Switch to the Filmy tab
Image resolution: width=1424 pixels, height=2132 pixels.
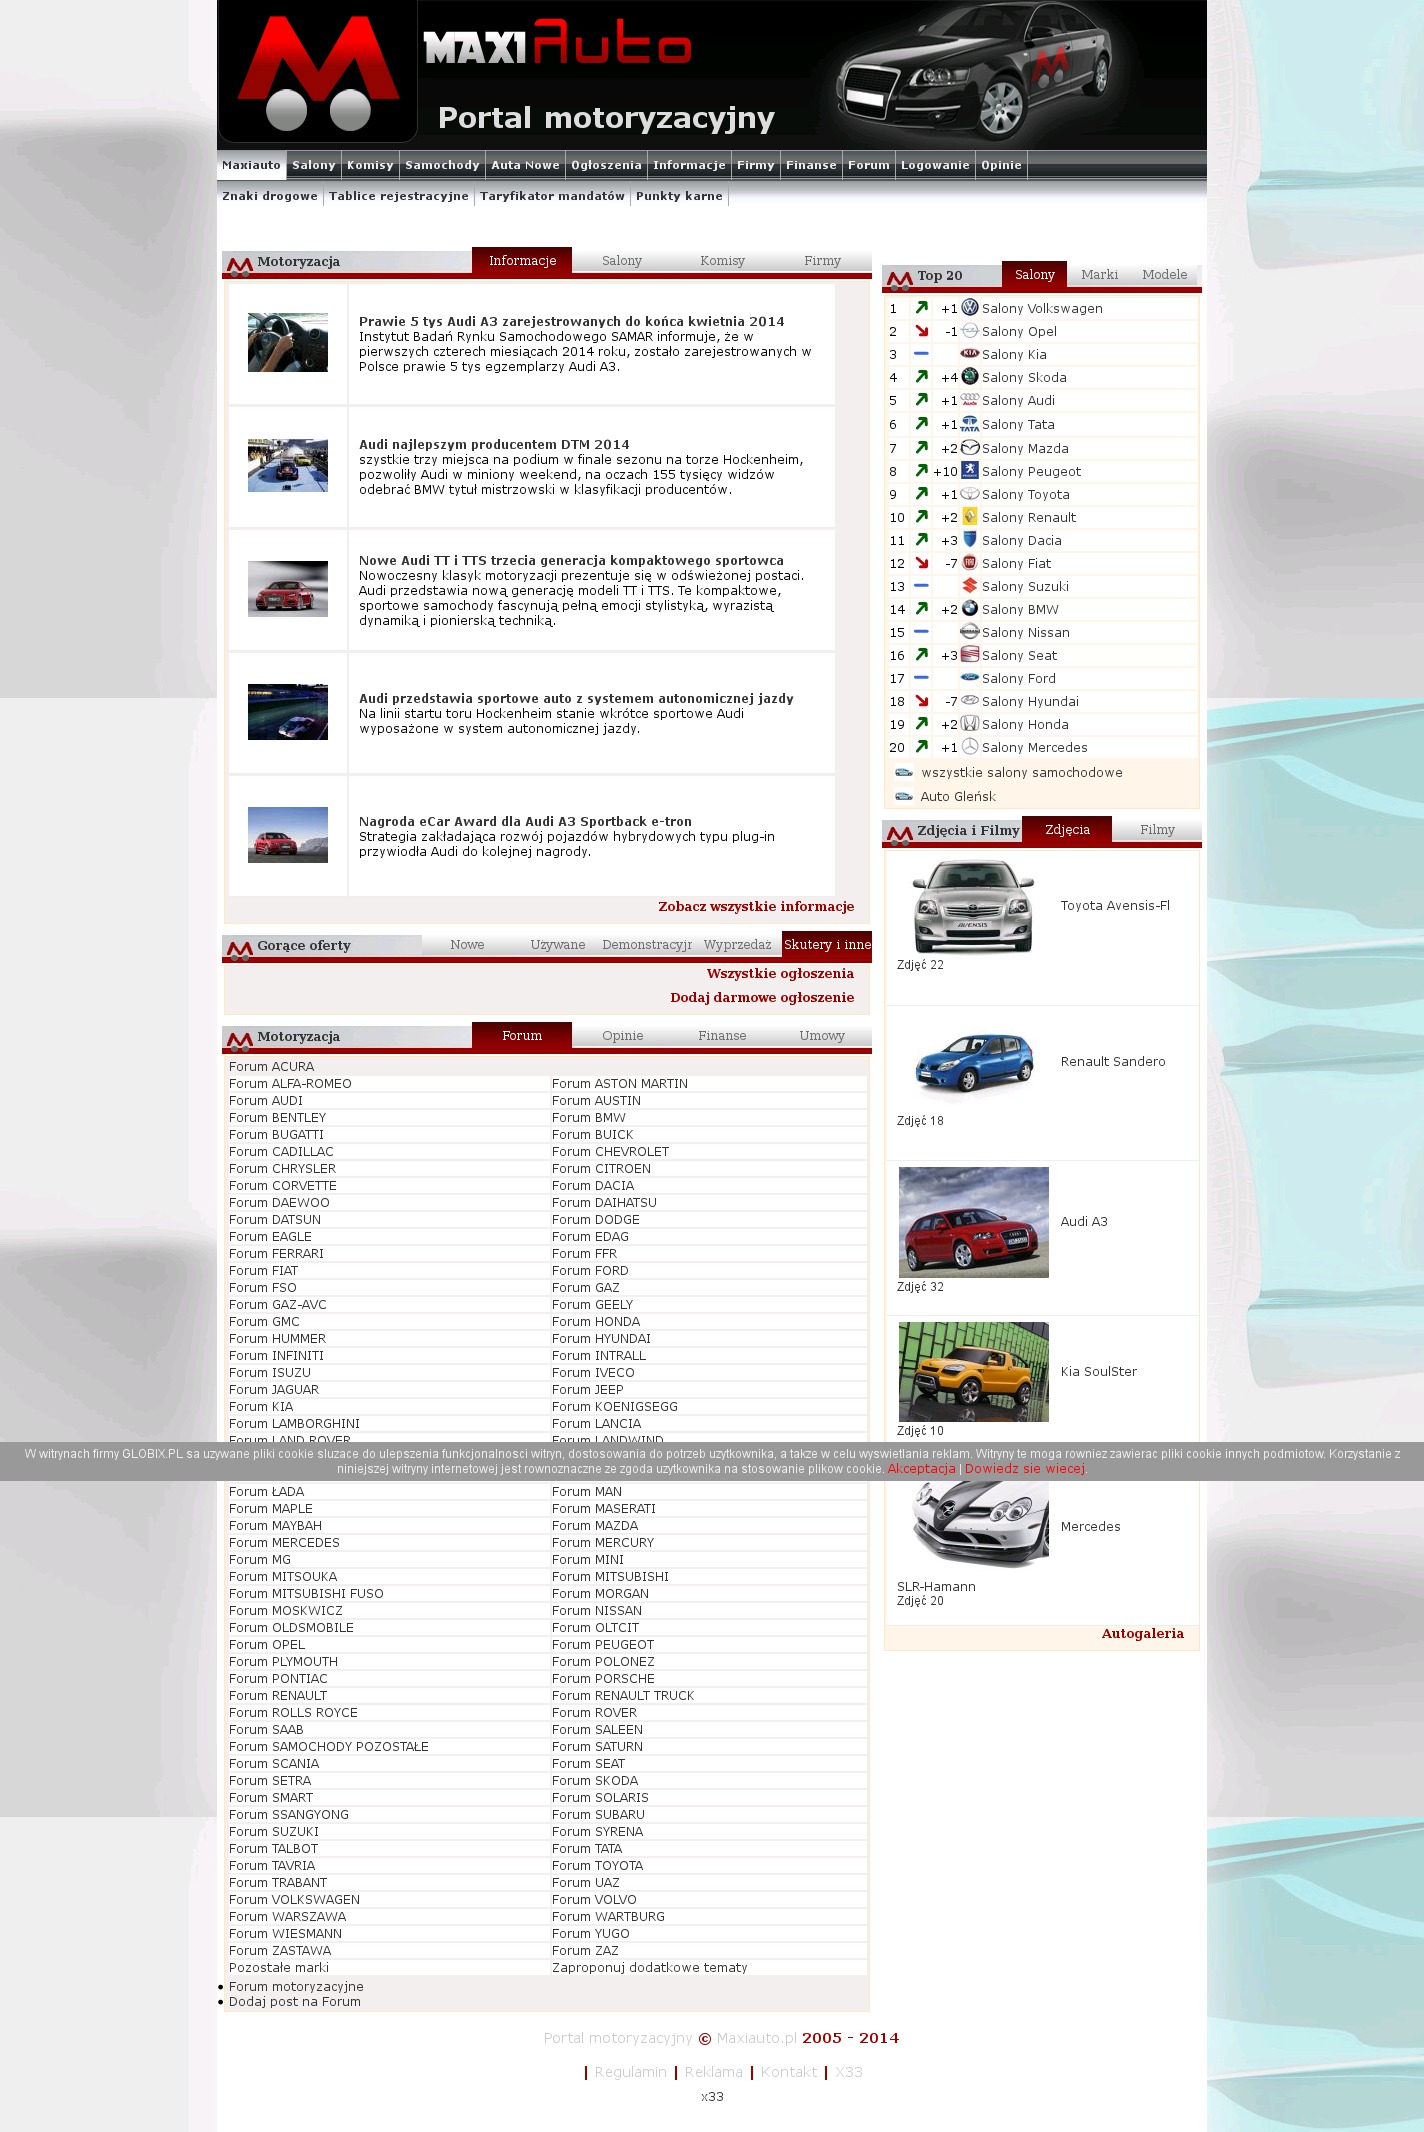pos(1157,830)
